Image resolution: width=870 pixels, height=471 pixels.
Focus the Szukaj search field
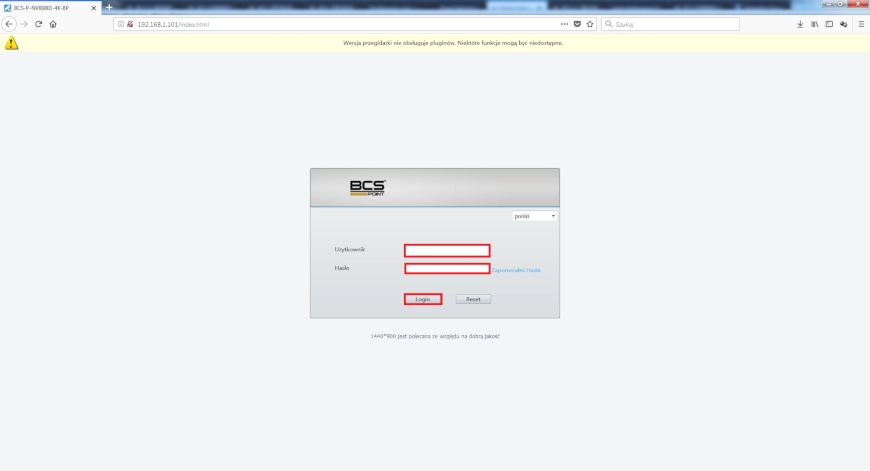click(x=670, y=24)
